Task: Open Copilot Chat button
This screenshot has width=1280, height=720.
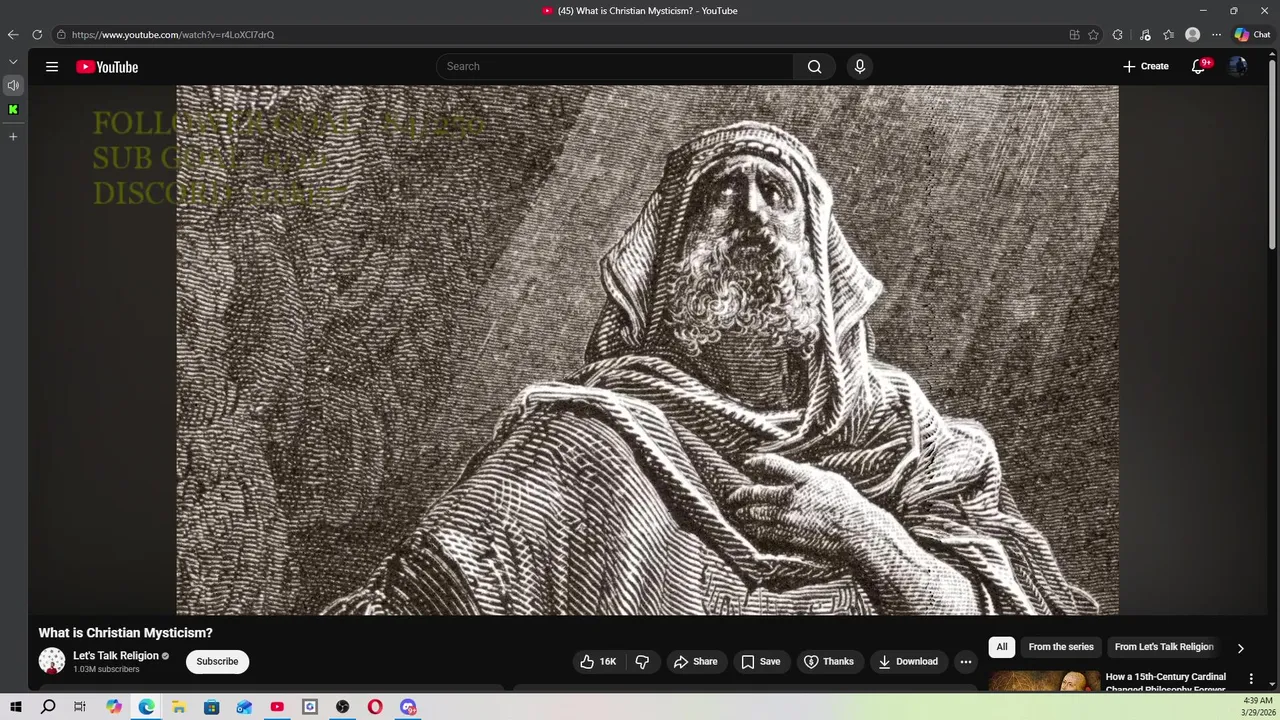Action: [x=1253, y=35]
